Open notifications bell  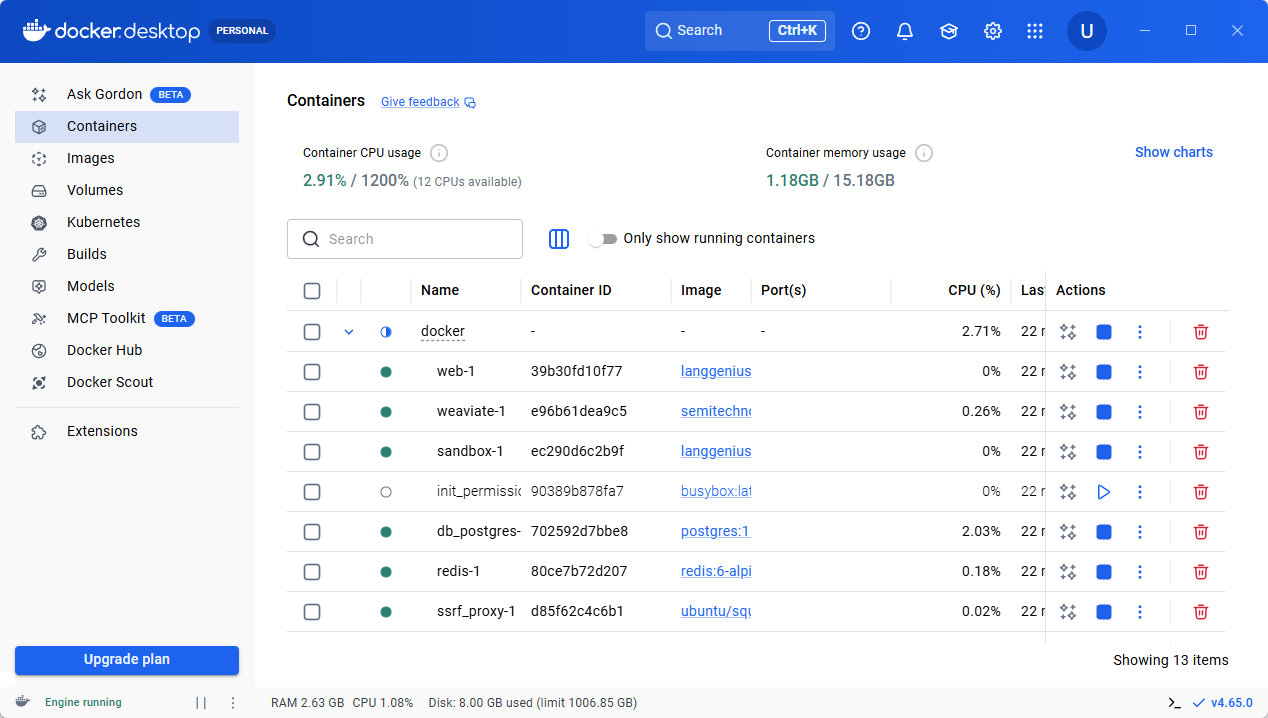(x=905, y=31)
